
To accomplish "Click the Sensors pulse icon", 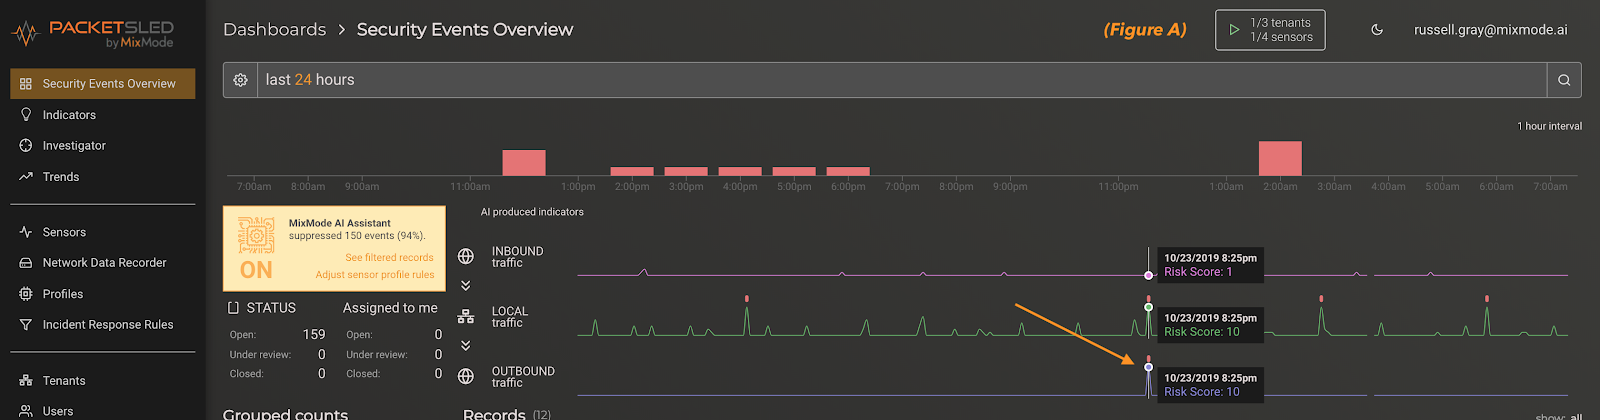I will (26, 232).
